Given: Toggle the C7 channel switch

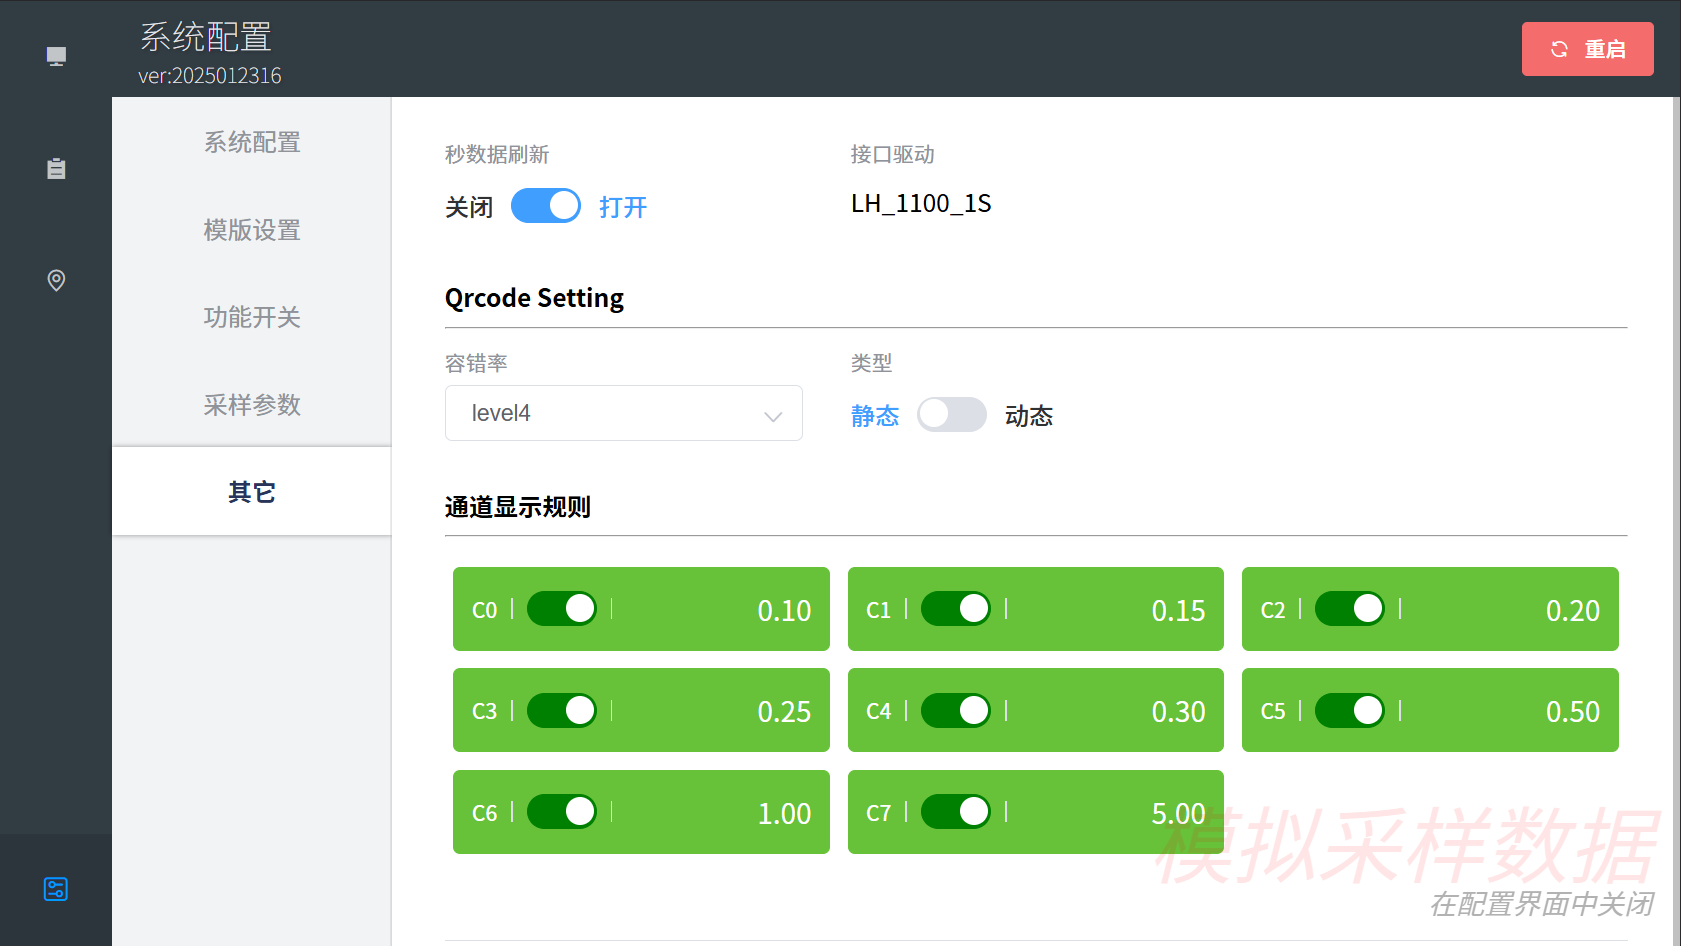Looking at the screenshot, I should tap(955, 812).
